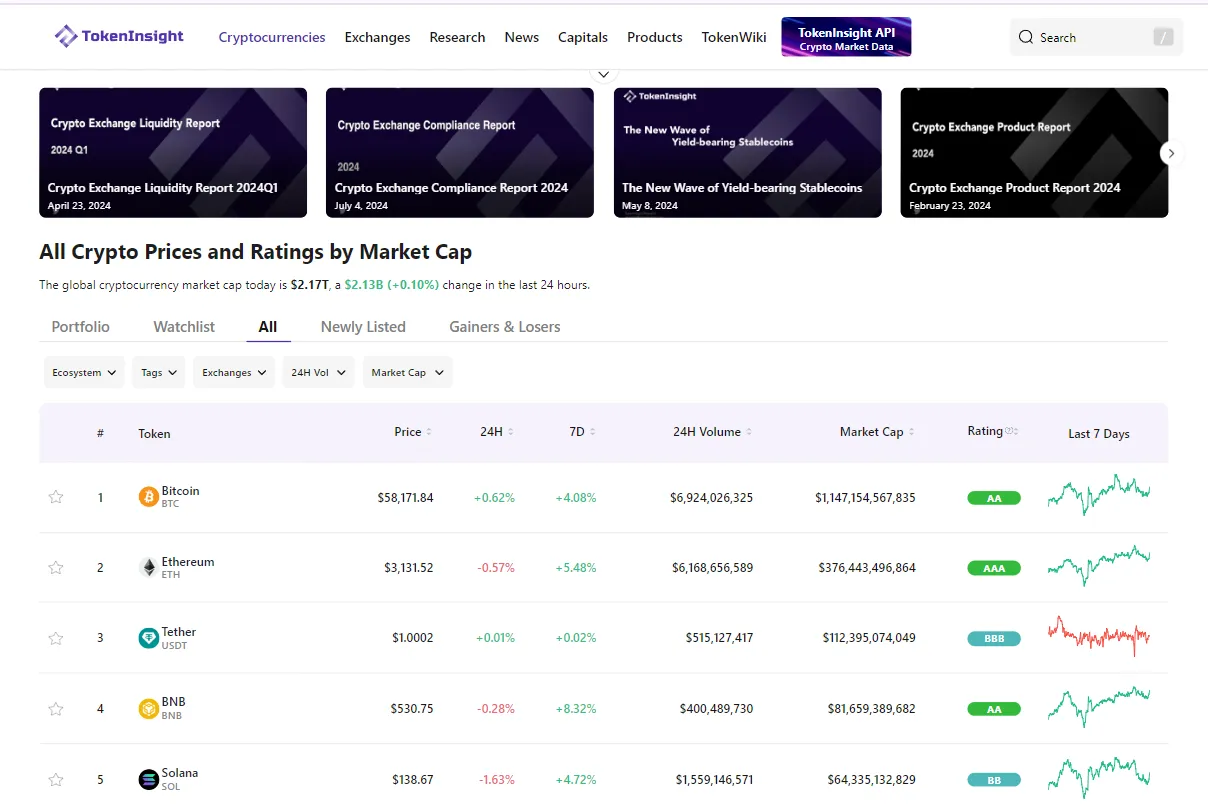Expand the Tags filter

tap(158, 372)
